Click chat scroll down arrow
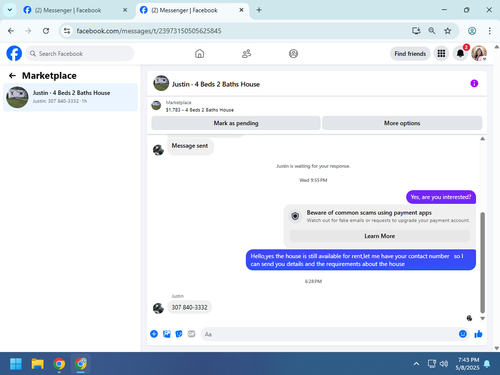500x375 pixels. click(482, 318)
